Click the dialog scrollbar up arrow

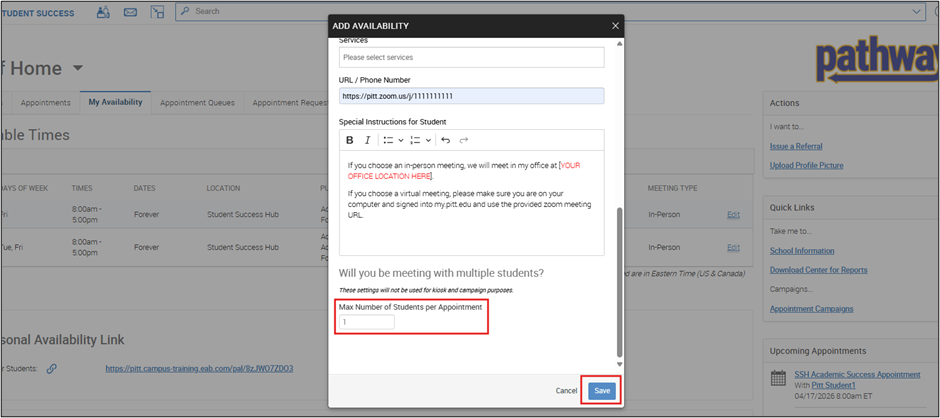pos(619,44)
